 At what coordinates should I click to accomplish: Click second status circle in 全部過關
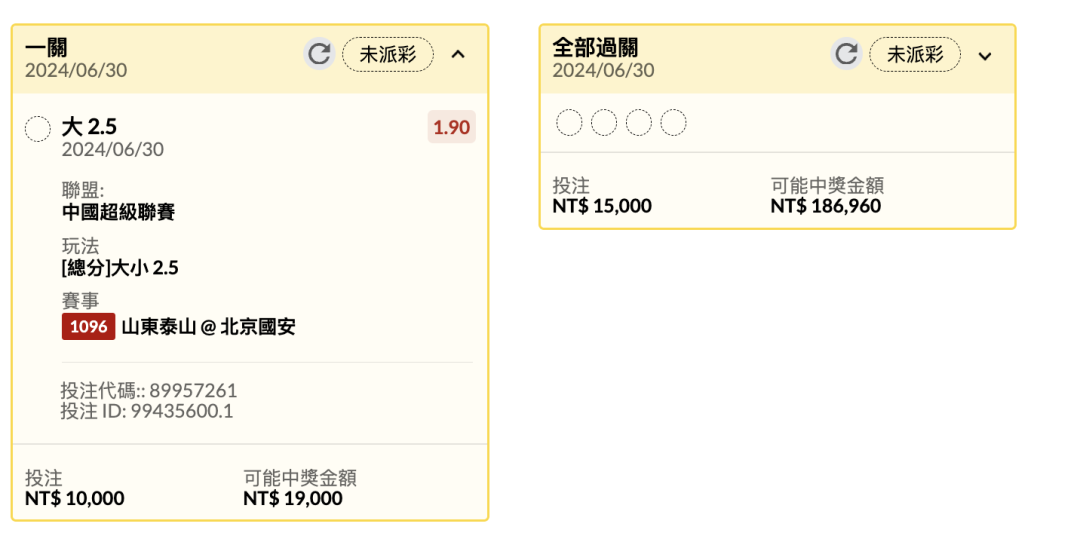click(604, 123)
